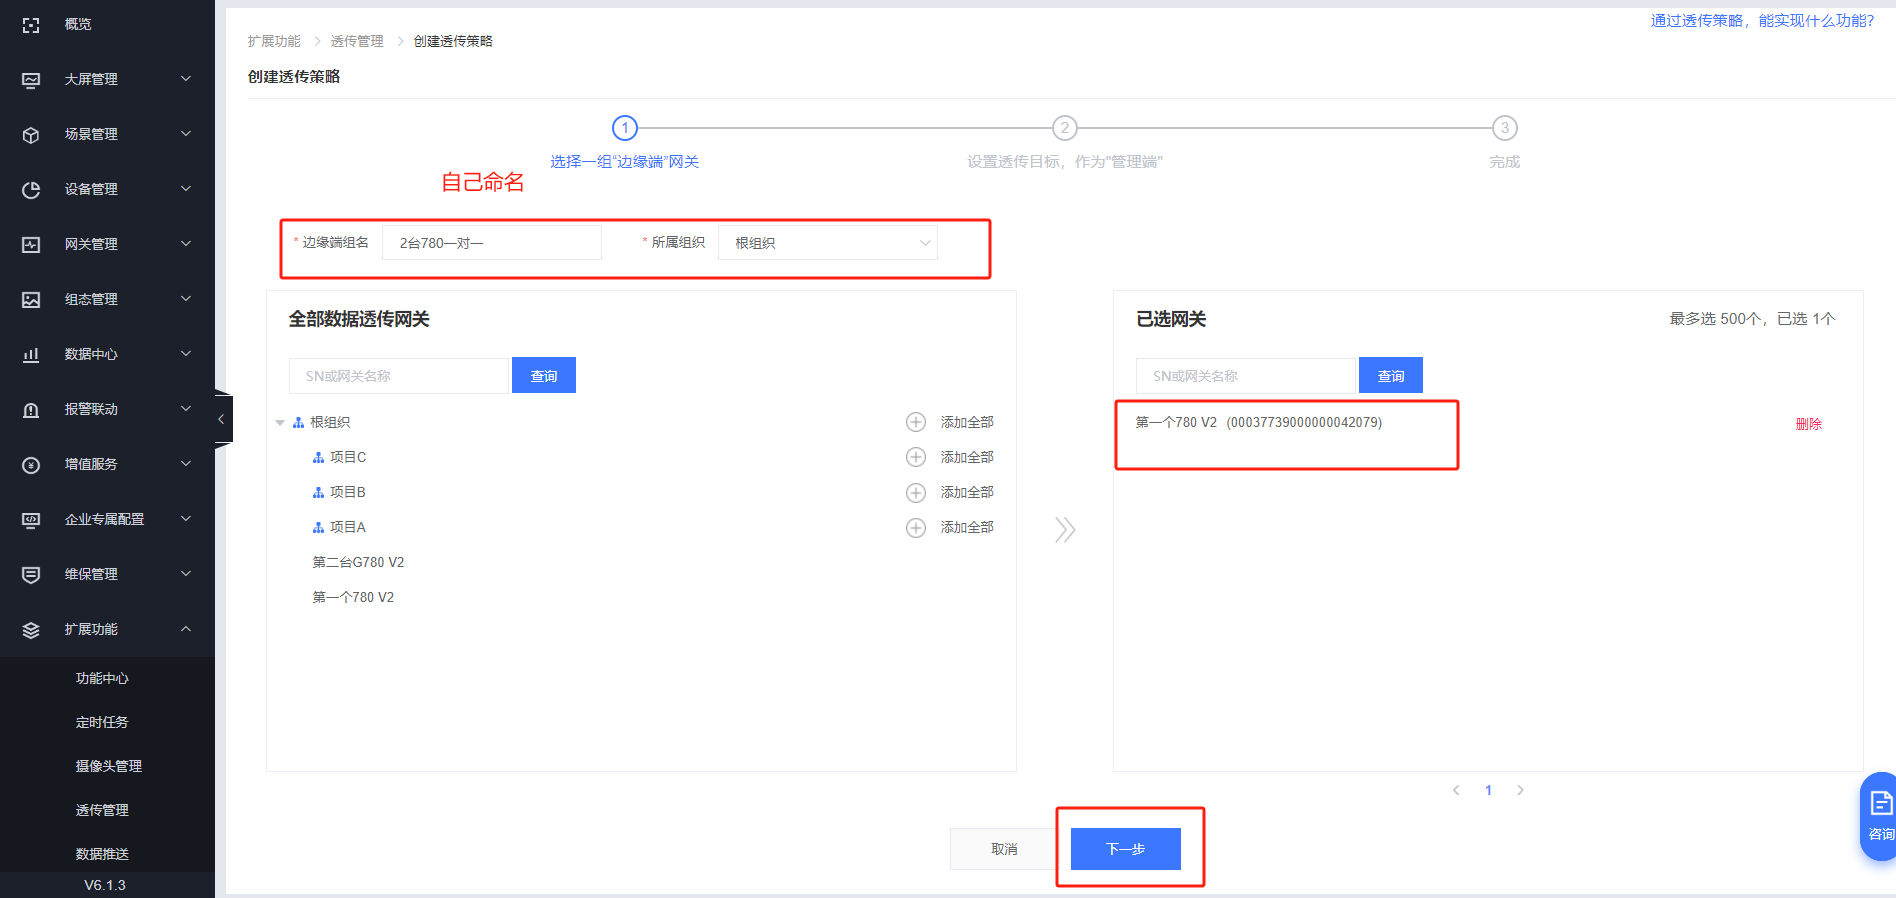Click 删除 to remove selected gateway
This screenshot has width=1896, height=898.
coord(1808,424)
